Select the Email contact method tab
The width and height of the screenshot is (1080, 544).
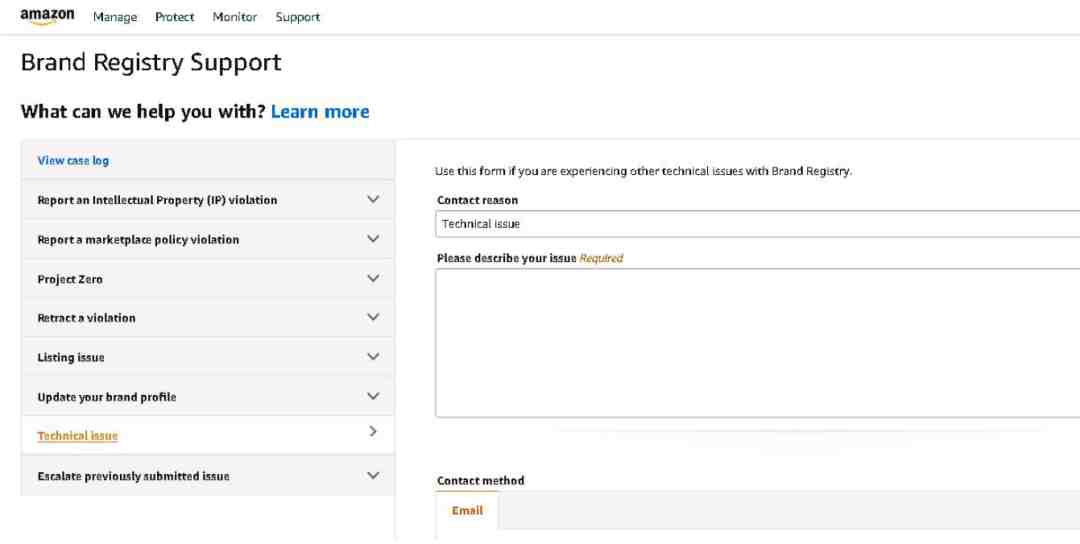(467, 511)
